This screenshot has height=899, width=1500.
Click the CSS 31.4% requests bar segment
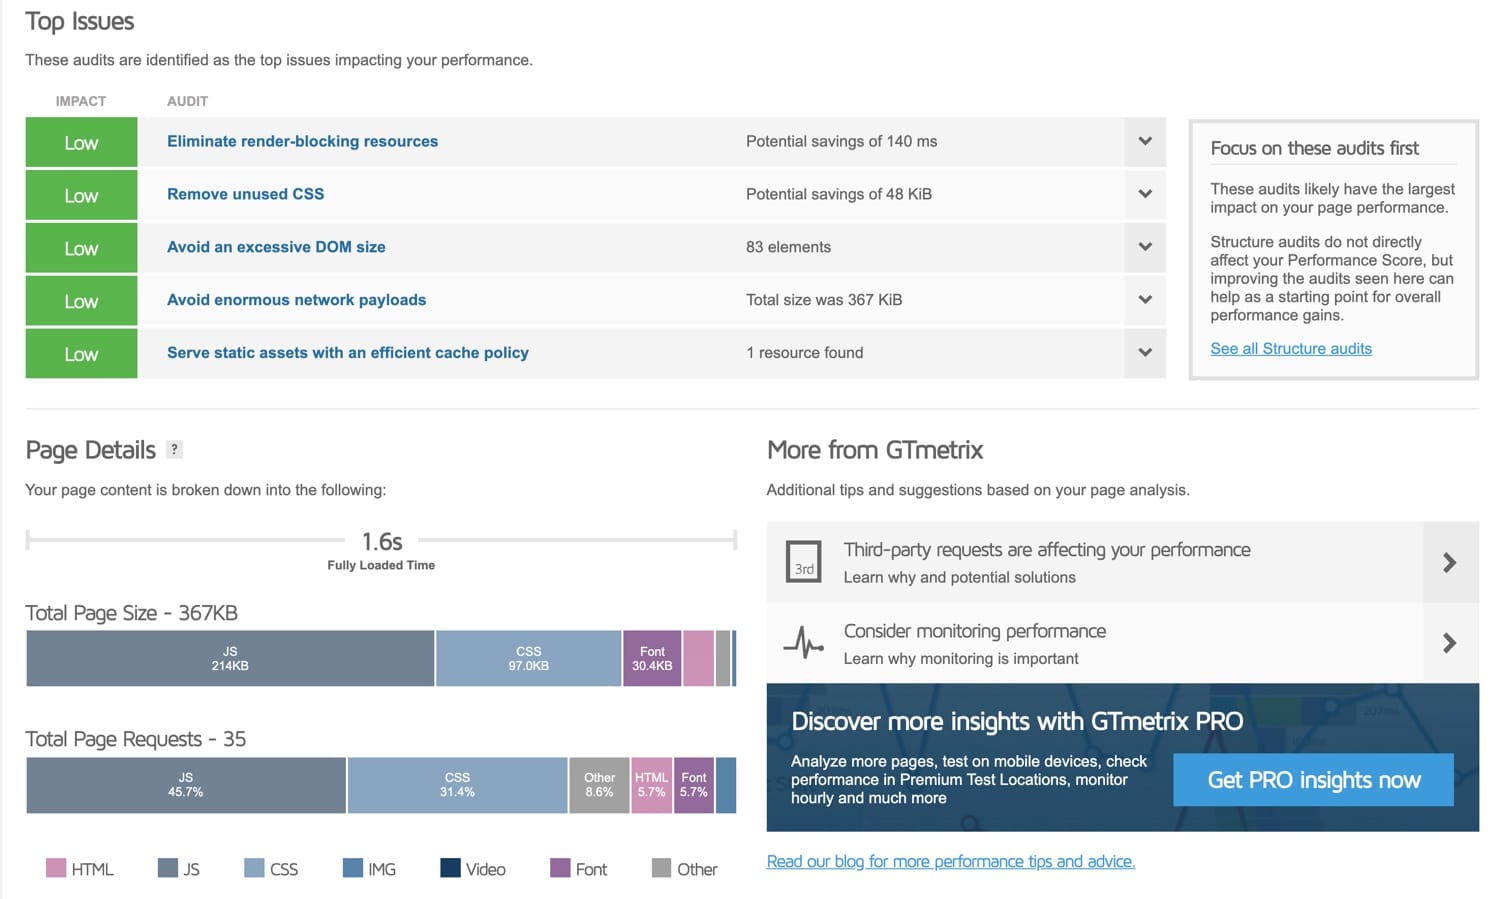pos(457,785)
